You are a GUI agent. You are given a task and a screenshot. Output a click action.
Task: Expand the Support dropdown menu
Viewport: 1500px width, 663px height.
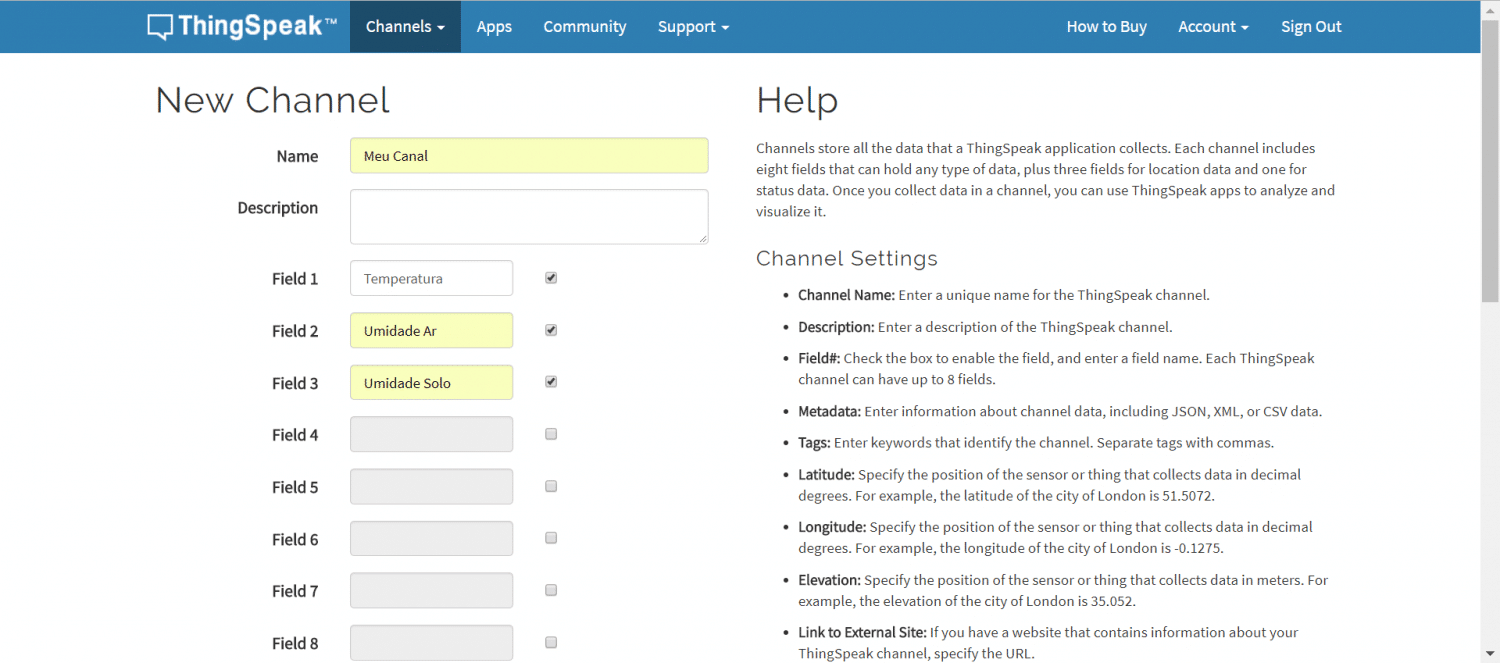click(x=693, y=27)
